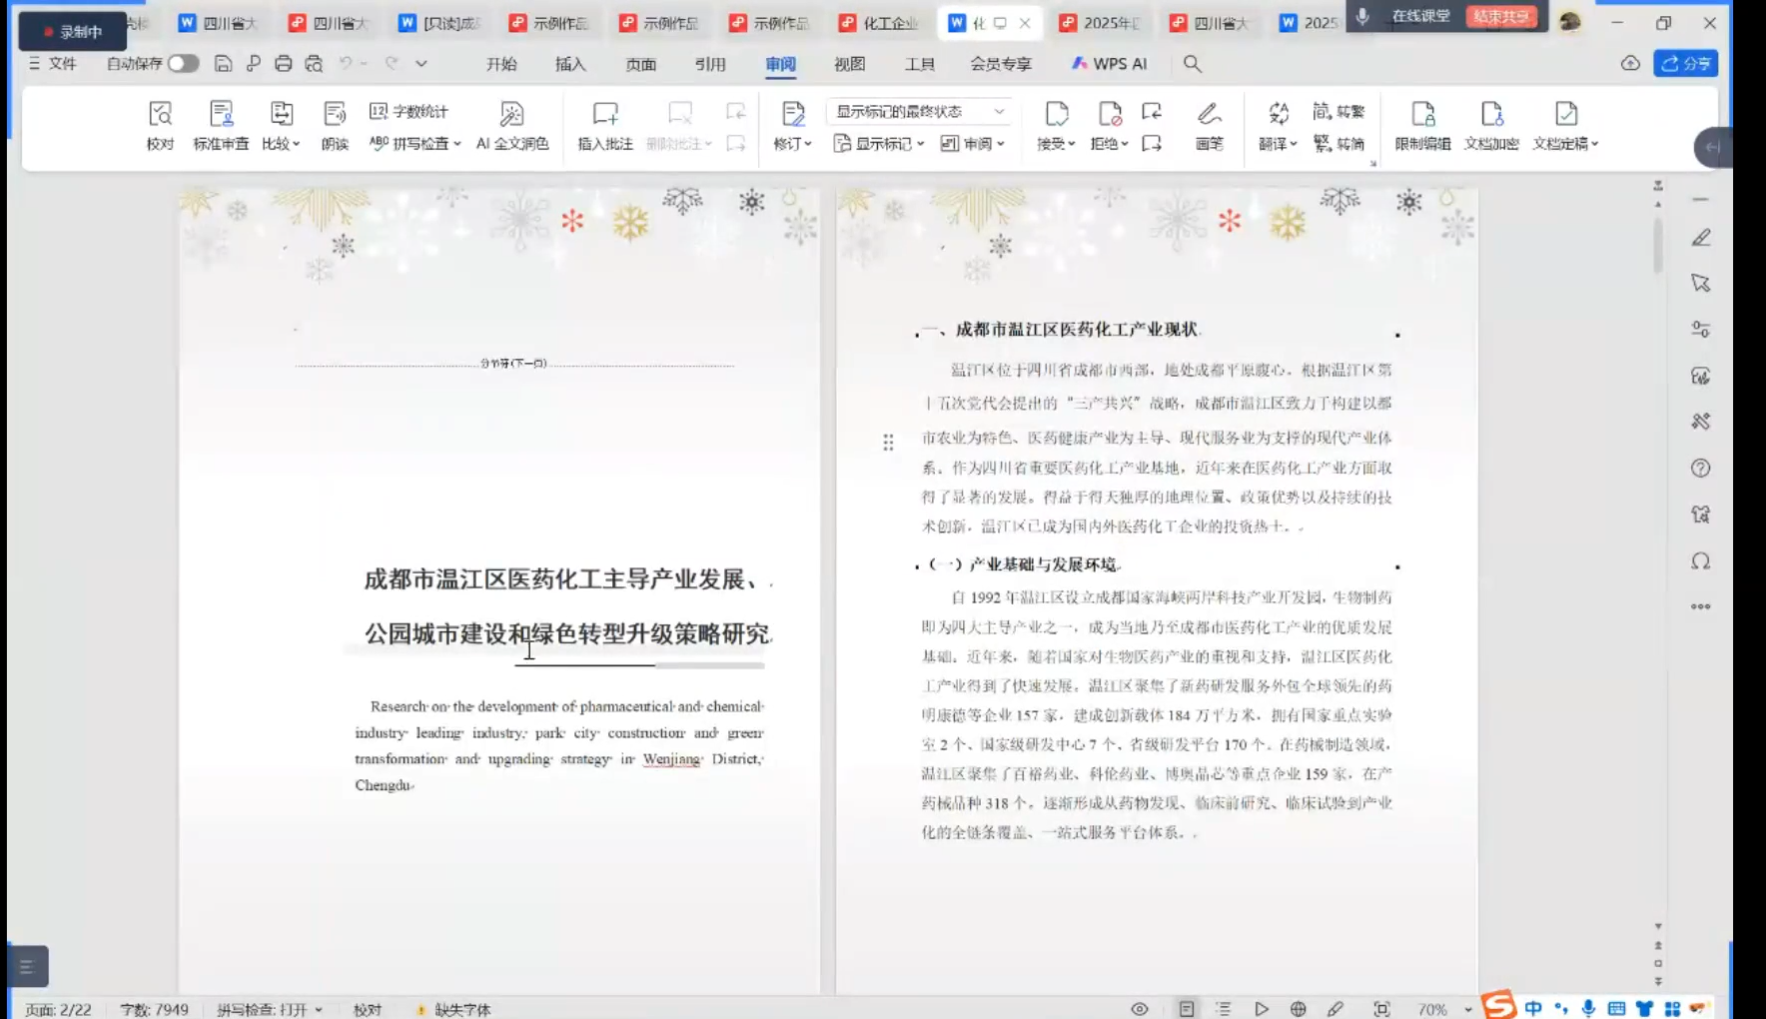The height and width of the screenshot is (1019, 1766).
Task: Launch AI 全文润色 polishing tool
Action: pos(512,125)
